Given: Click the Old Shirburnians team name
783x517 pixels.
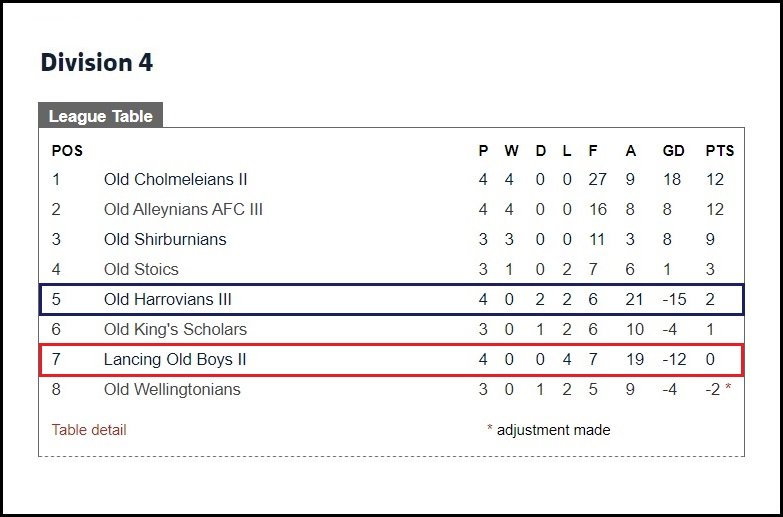Looking at the screenshot, I should point(165,239).
